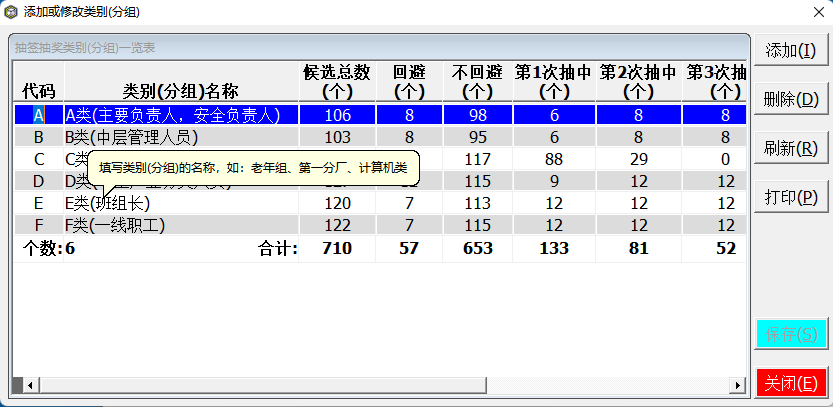833x407 pixels.
Task: Click 不回避 value 95 in row B
Action: 478,137
